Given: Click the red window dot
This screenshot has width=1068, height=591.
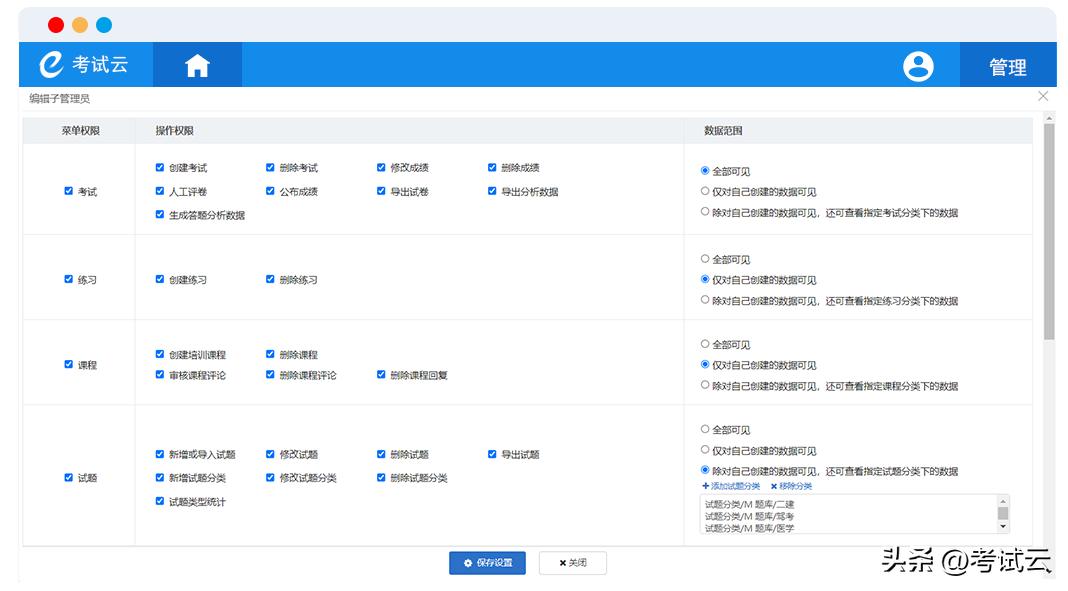Looking at the screenshot, I should [56, 25].
